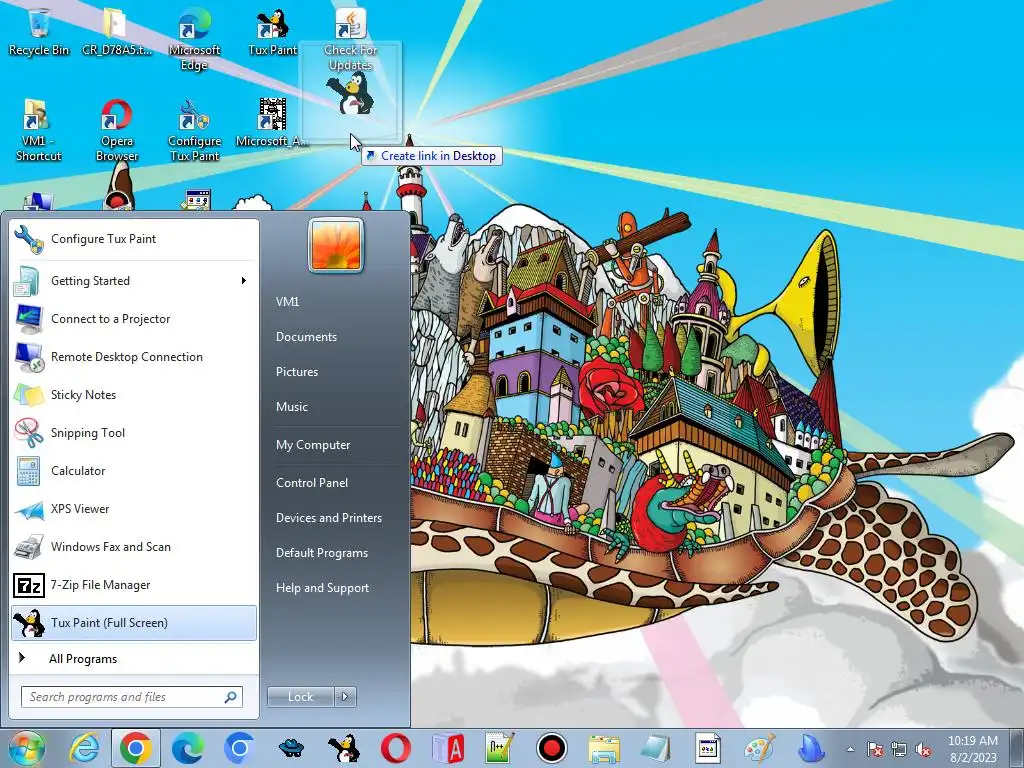The width and height of the screenshot is (1024, 768).
Task: Open Microsoft Edge from the taskbar
Action: 187,748
